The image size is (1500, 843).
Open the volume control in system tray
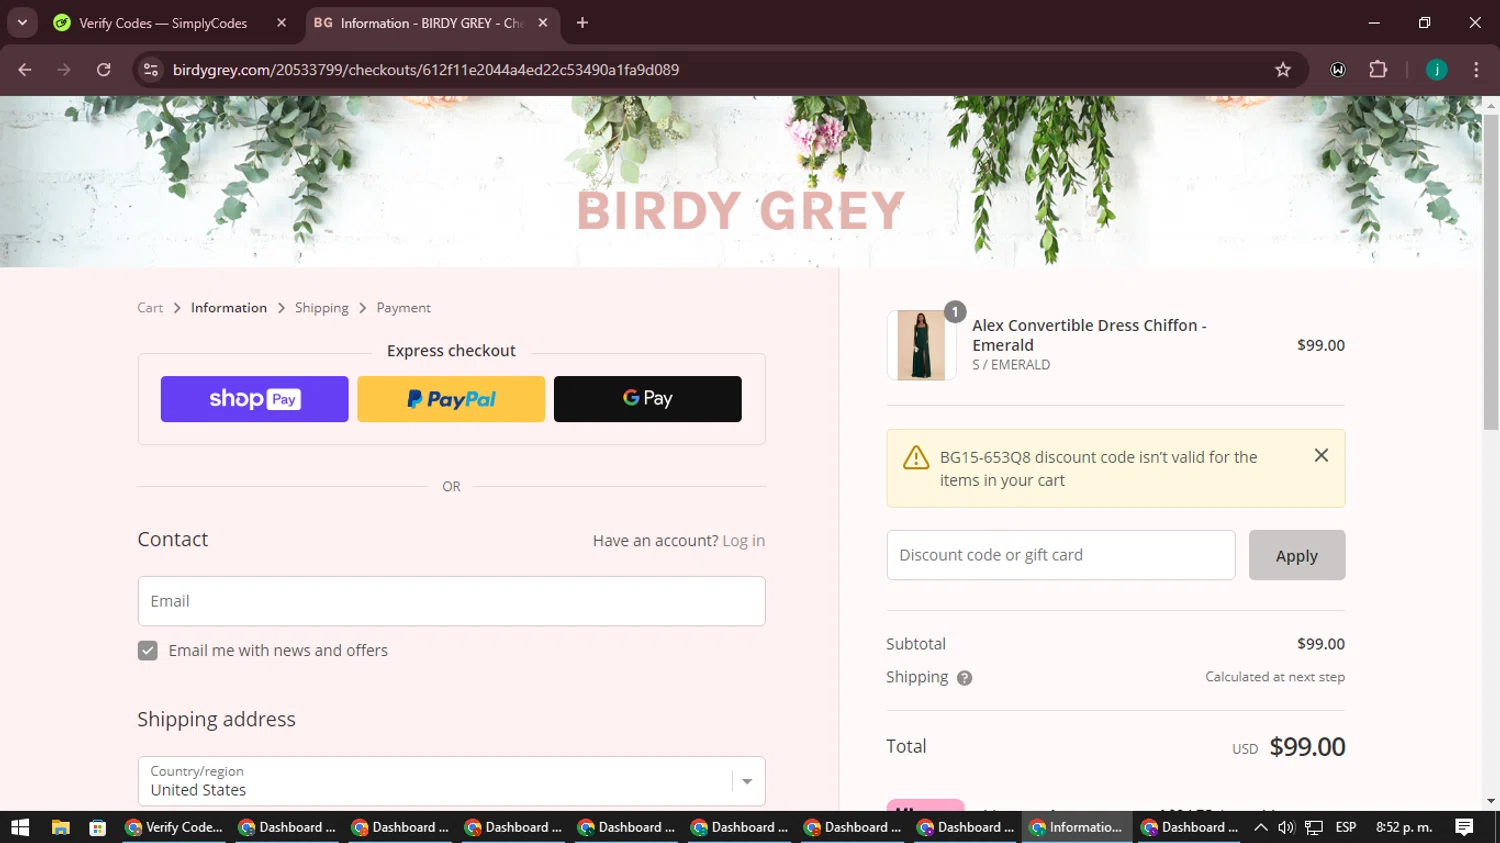(x=1286, y=827)
